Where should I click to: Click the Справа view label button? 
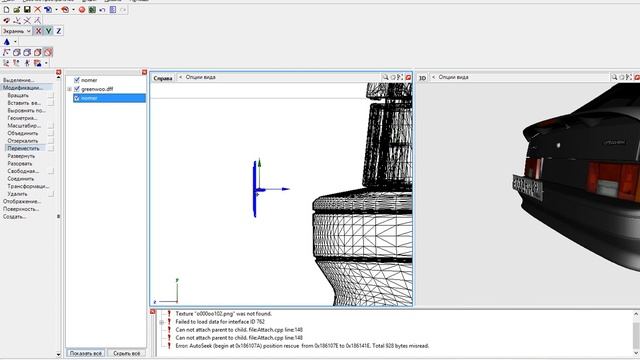tap(162, 78)
